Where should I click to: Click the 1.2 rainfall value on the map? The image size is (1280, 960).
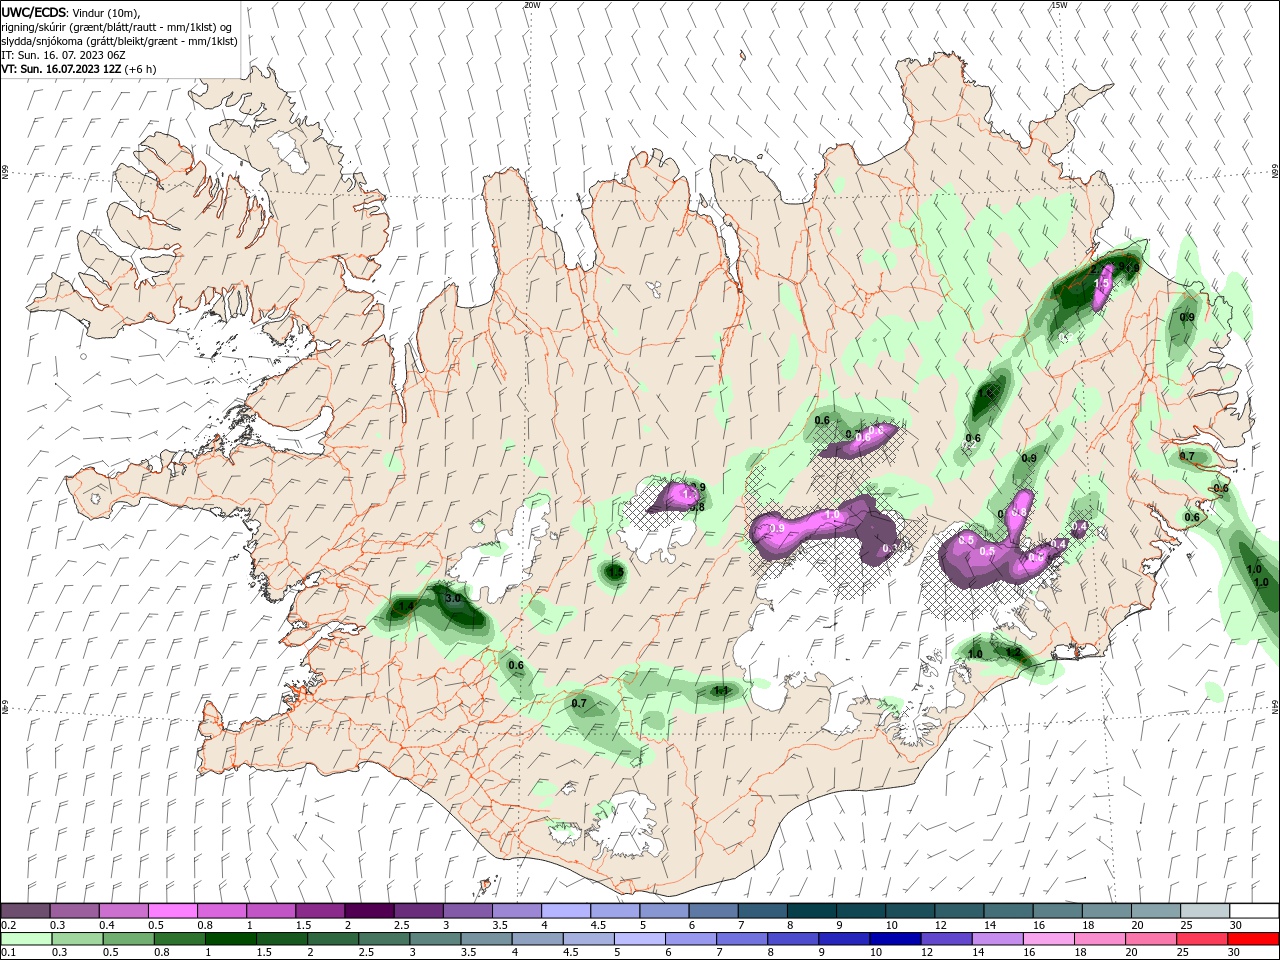pyautogui.click(x=1013, y=652)
